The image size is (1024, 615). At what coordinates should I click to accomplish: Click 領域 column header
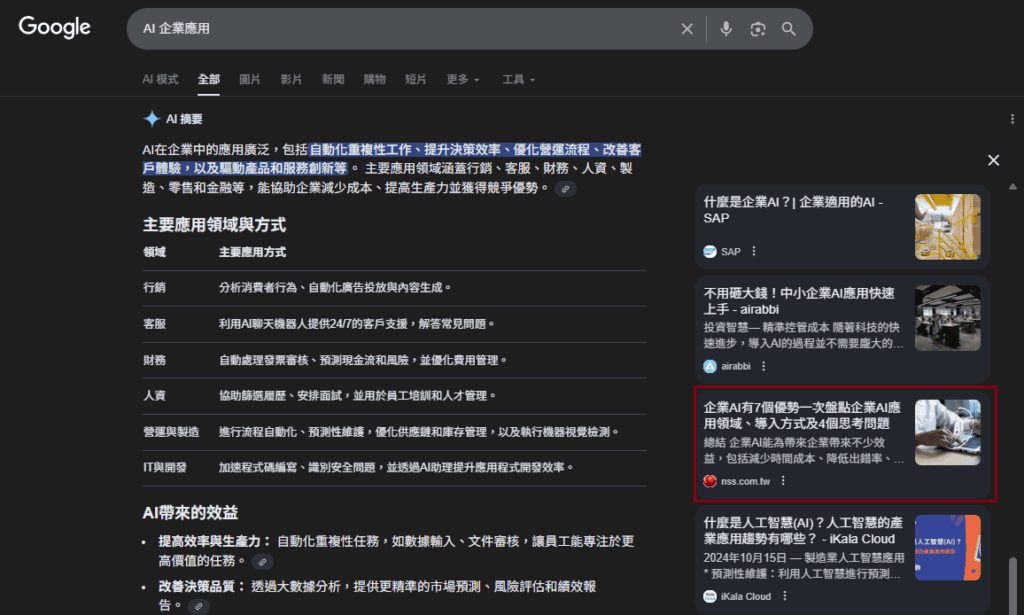[x=154, y=252]
